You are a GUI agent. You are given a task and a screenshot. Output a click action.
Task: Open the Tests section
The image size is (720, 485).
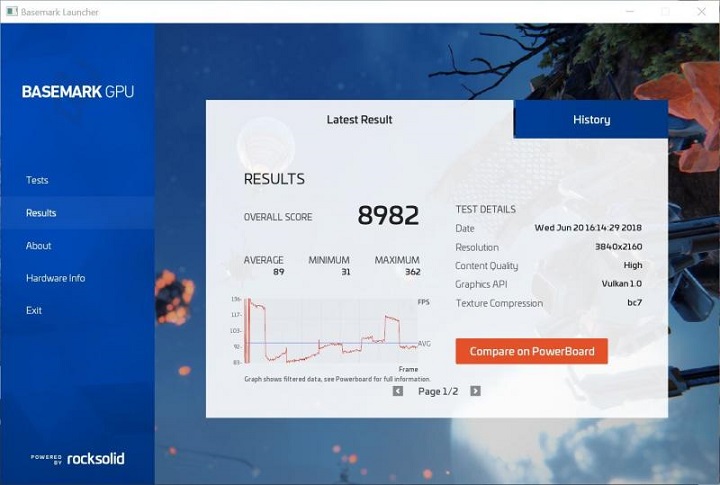37,180
